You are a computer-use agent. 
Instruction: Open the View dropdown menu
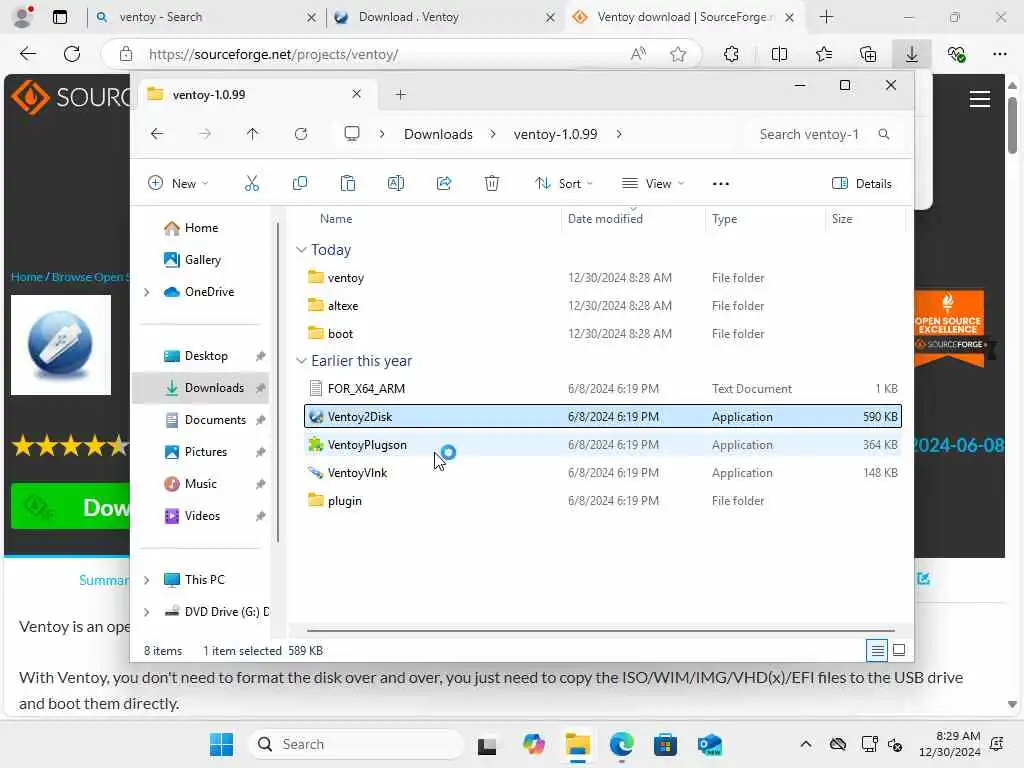tap(652, 184)
